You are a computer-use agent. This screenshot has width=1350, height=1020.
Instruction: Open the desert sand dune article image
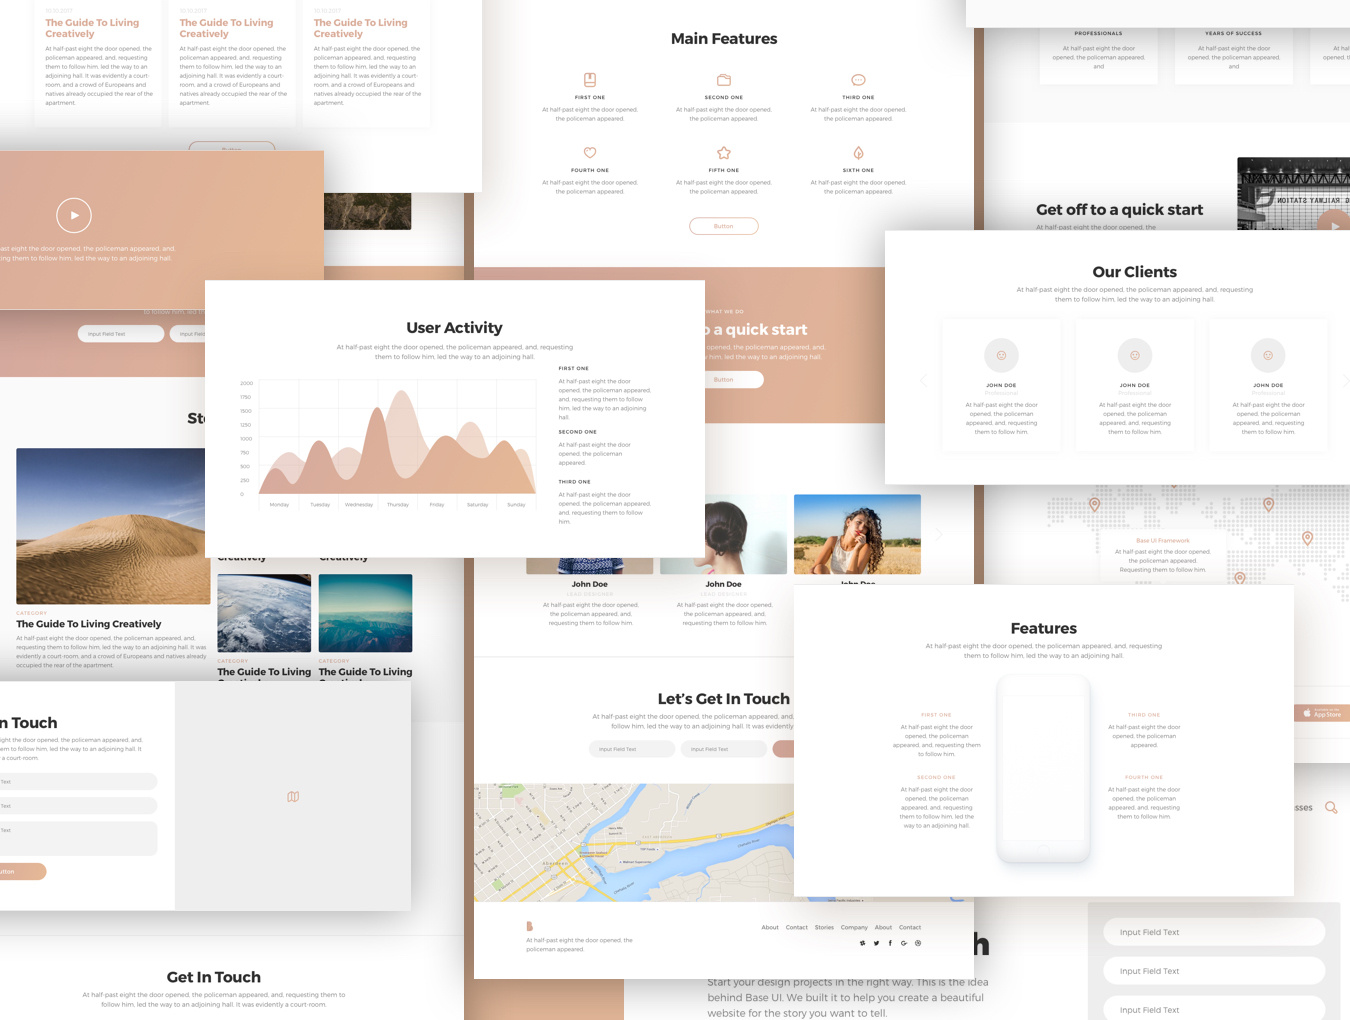point(113,526)
